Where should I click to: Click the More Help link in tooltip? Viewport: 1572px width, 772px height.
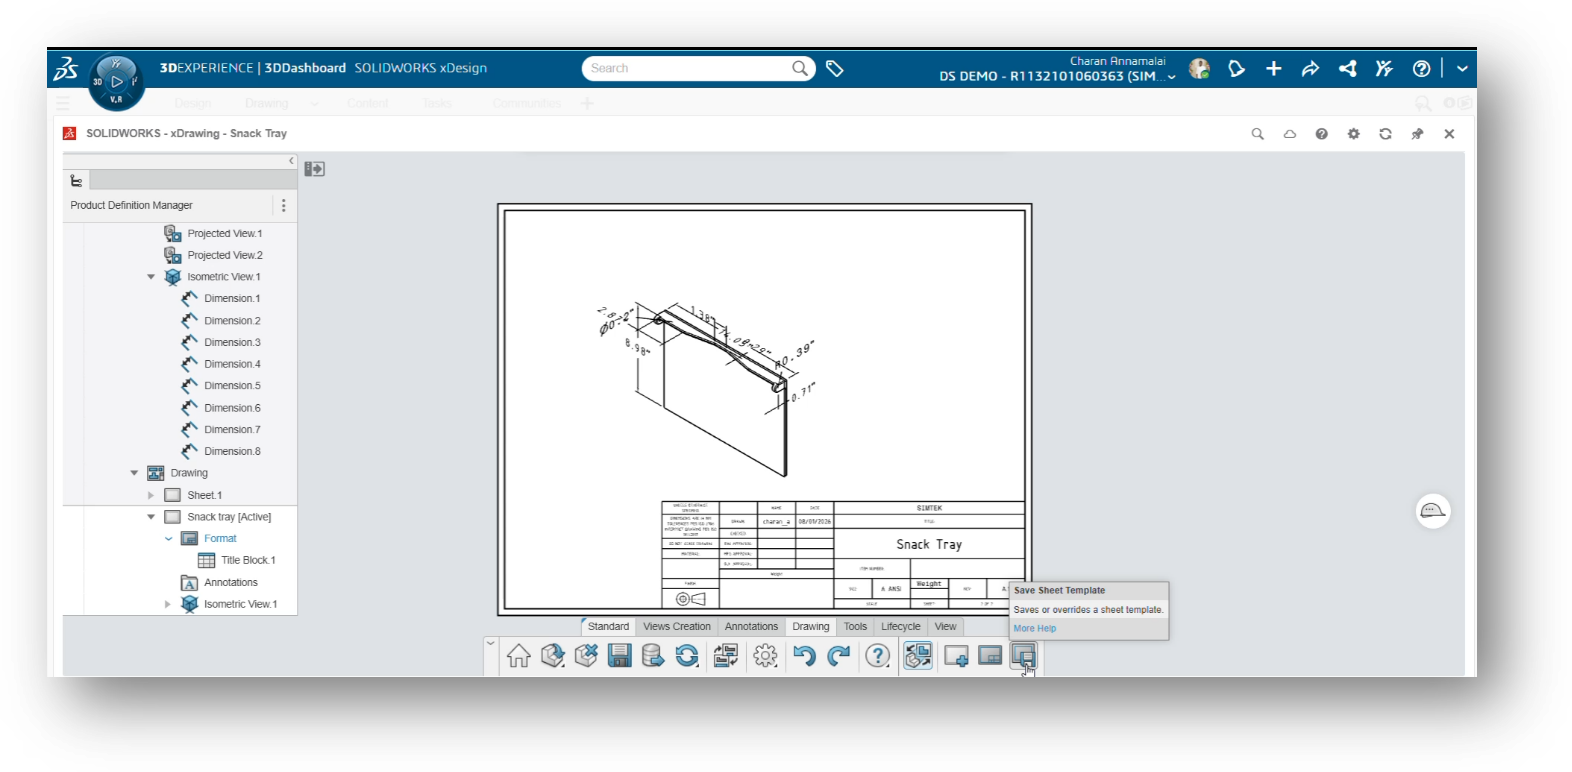click(1034, 629)
